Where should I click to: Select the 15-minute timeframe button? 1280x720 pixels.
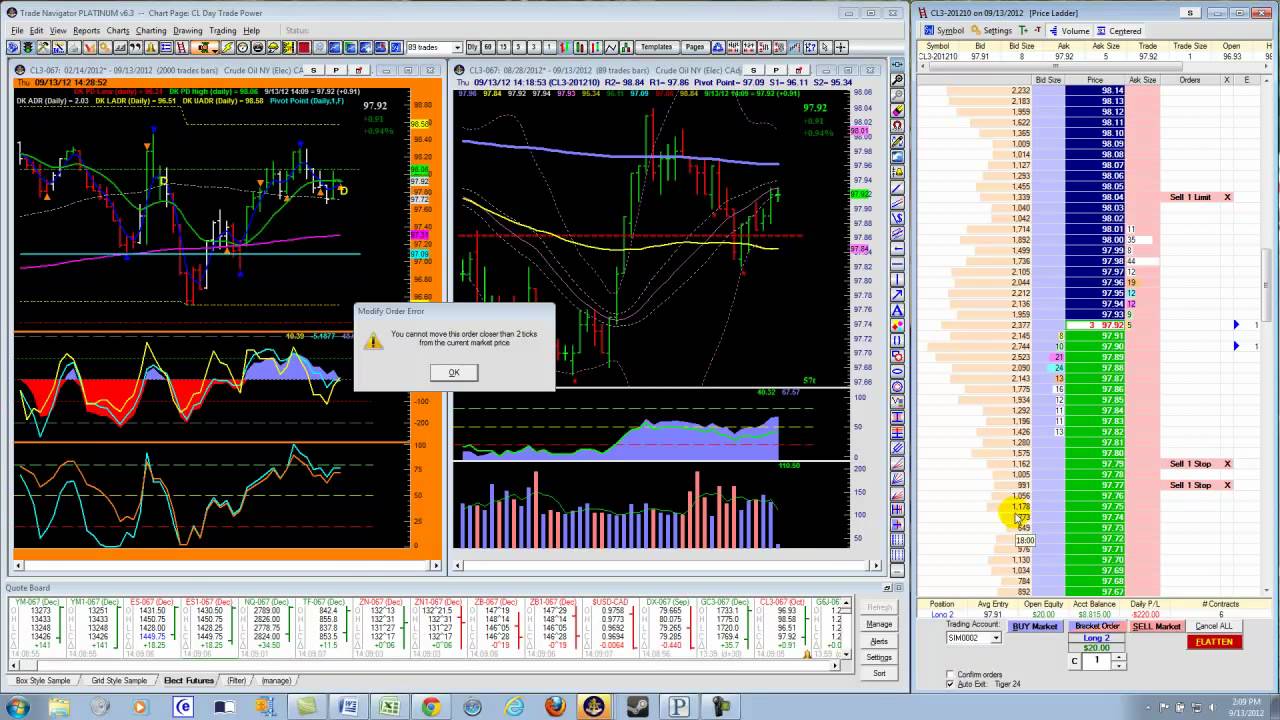coord(503,47)
